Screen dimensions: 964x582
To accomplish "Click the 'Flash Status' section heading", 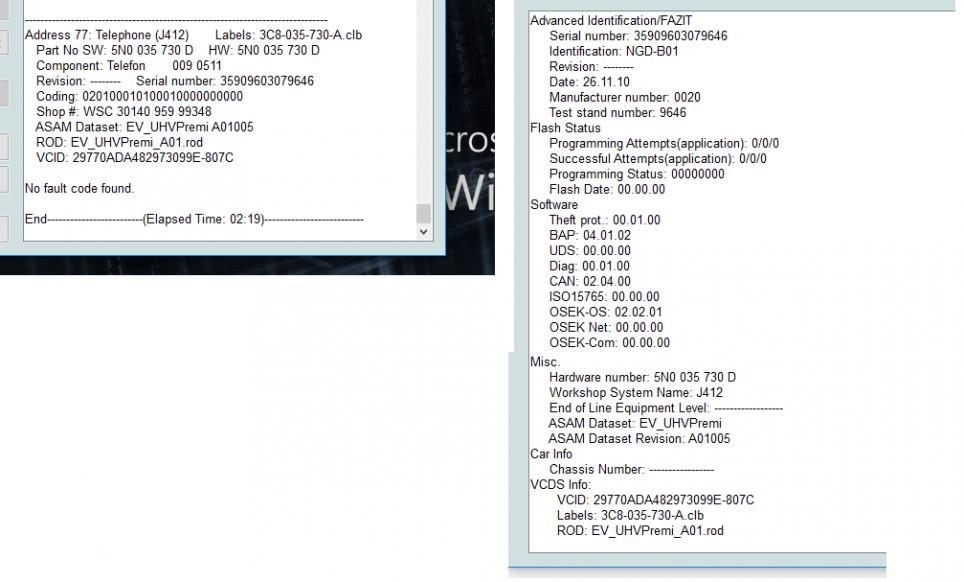I will pyautogui.click(x=565, y=128).
